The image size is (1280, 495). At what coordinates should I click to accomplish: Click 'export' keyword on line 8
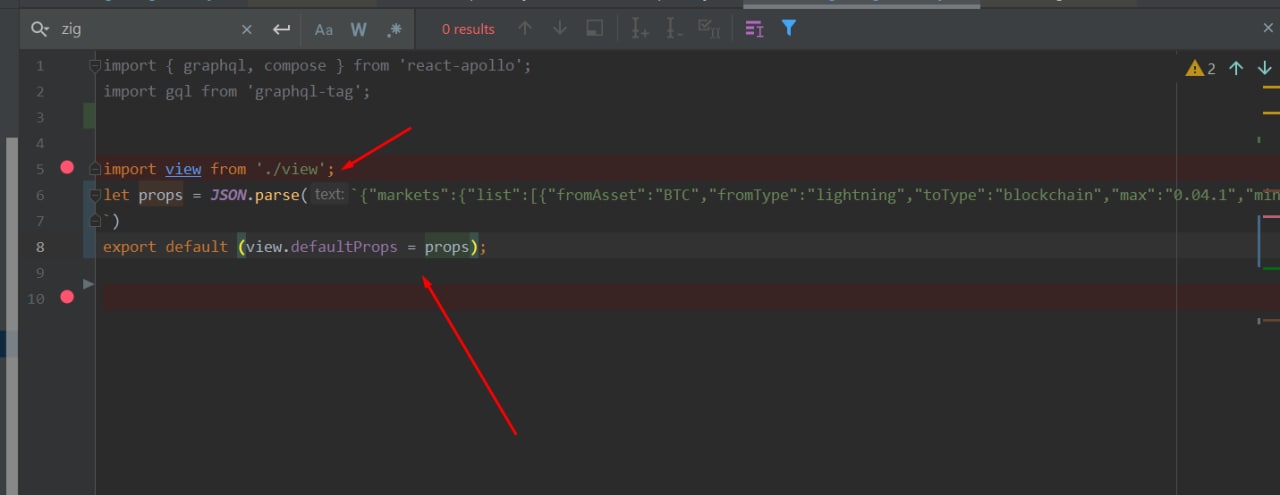click(130, 246)
